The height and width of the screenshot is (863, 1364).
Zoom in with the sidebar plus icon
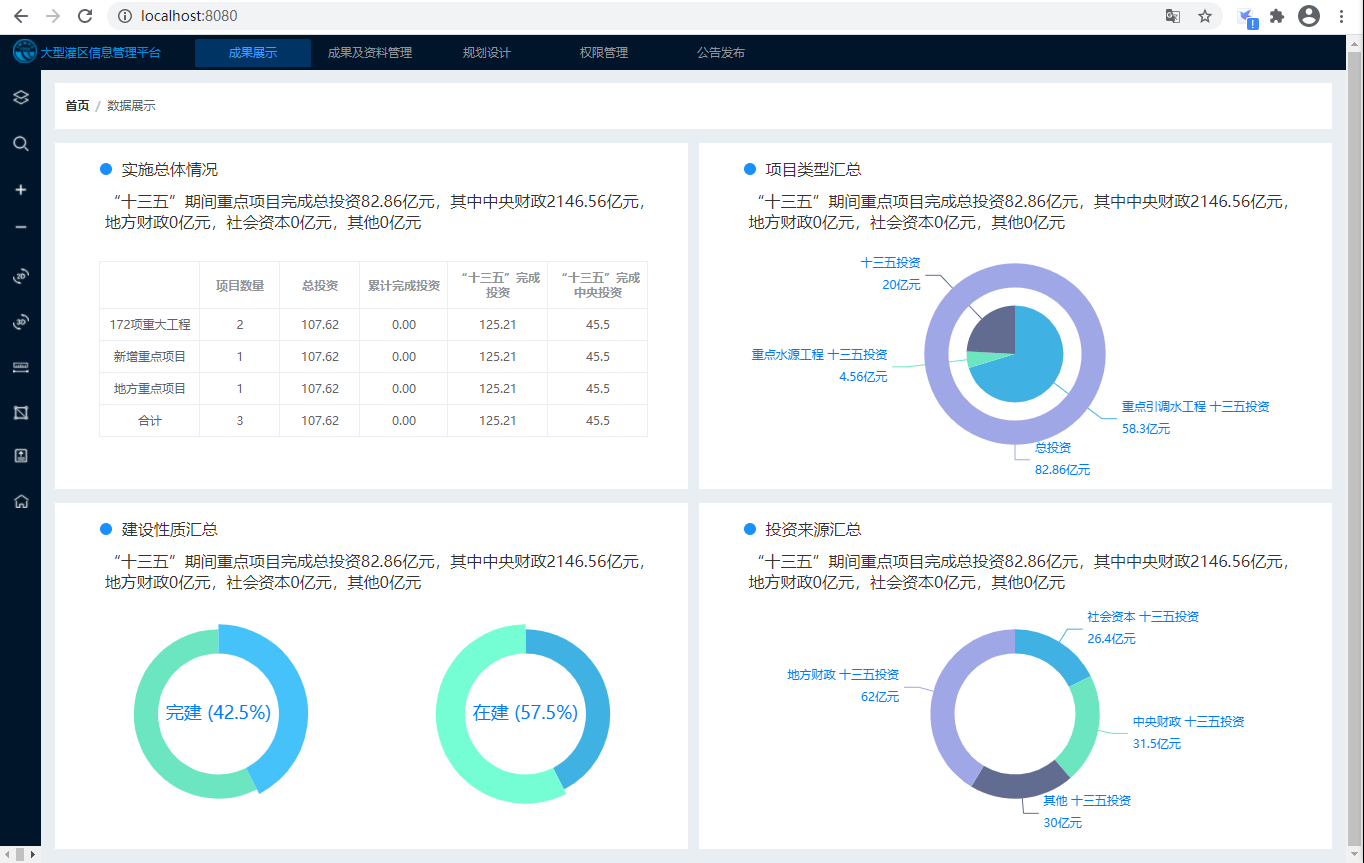pyautogui.click(x=20, y=190)
